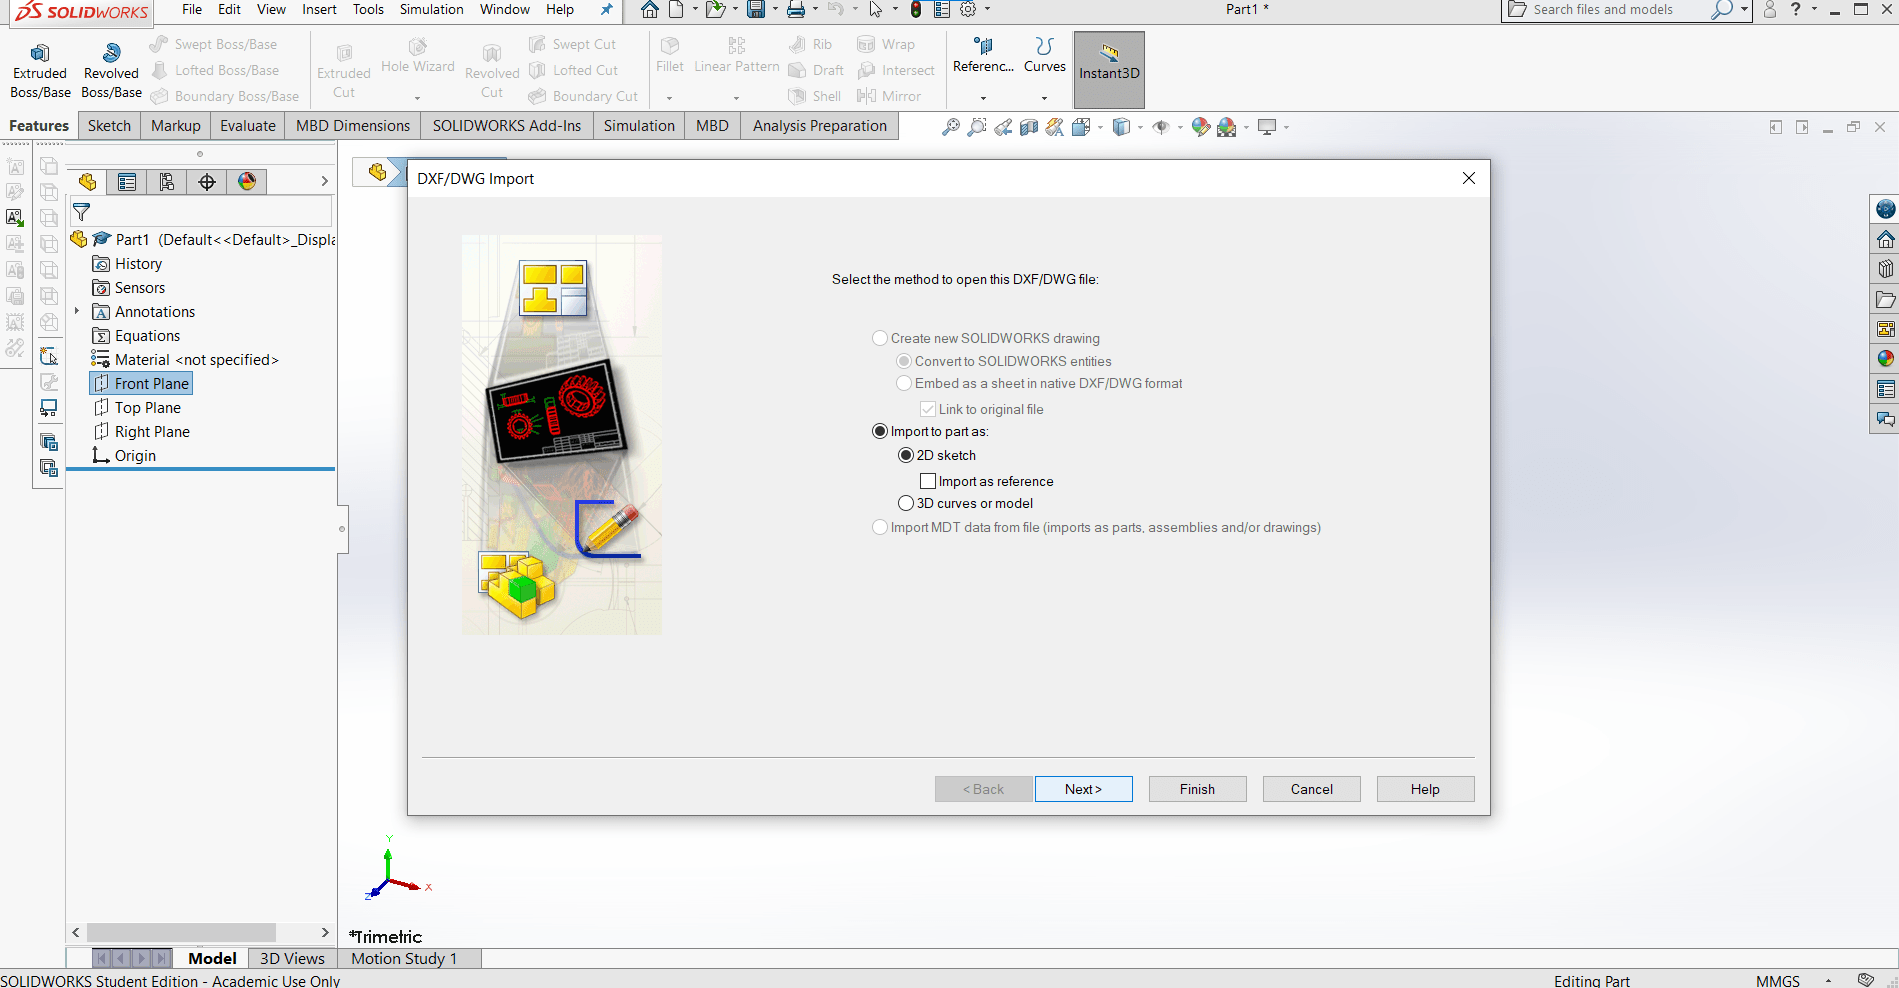Open the File Explorer task pane icon
Viewport: 1899px width, 988px height.
[x=1885, y=299]
